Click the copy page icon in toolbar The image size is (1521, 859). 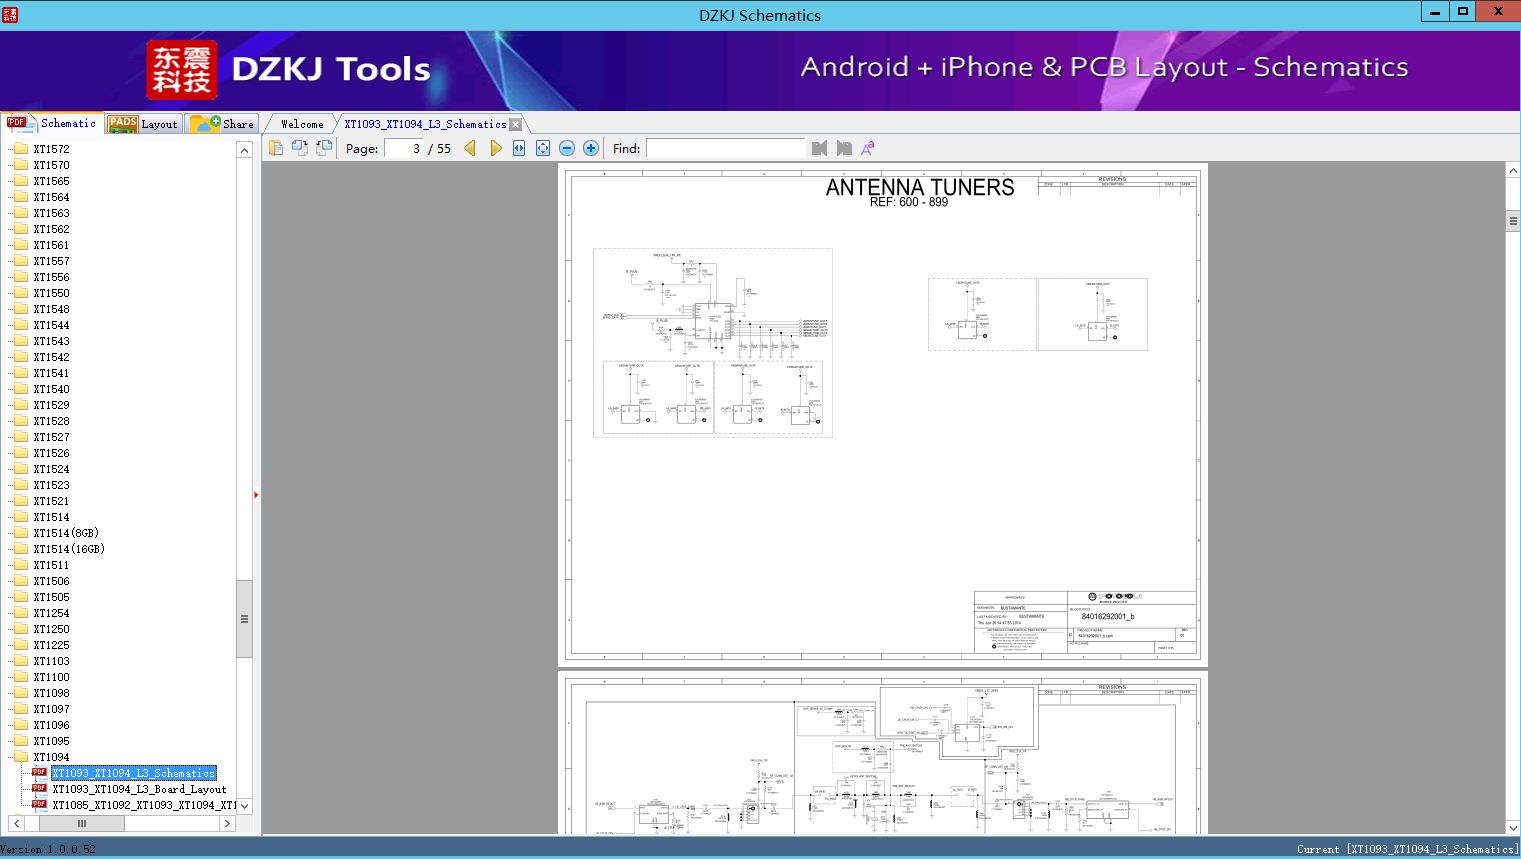point(276,148)
